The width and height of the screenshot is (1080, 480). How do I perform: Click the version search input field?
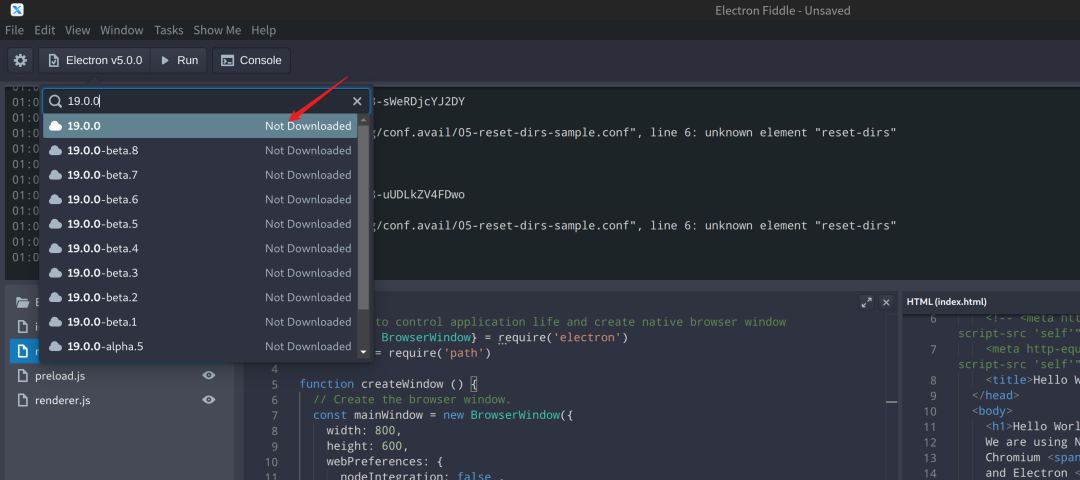207,101
